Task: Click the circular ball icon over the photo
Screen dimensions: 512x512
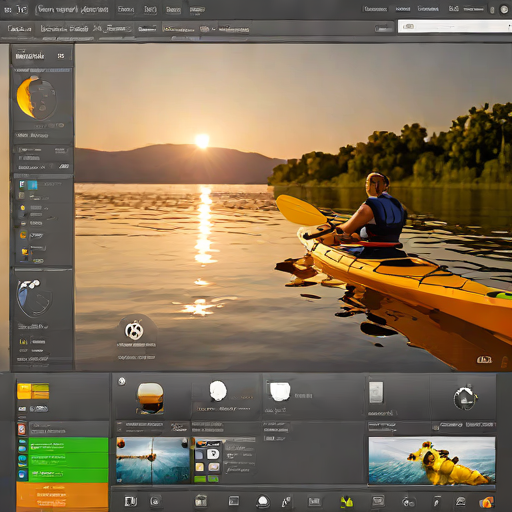Action: pyautogui.click(x=134, y=330)
